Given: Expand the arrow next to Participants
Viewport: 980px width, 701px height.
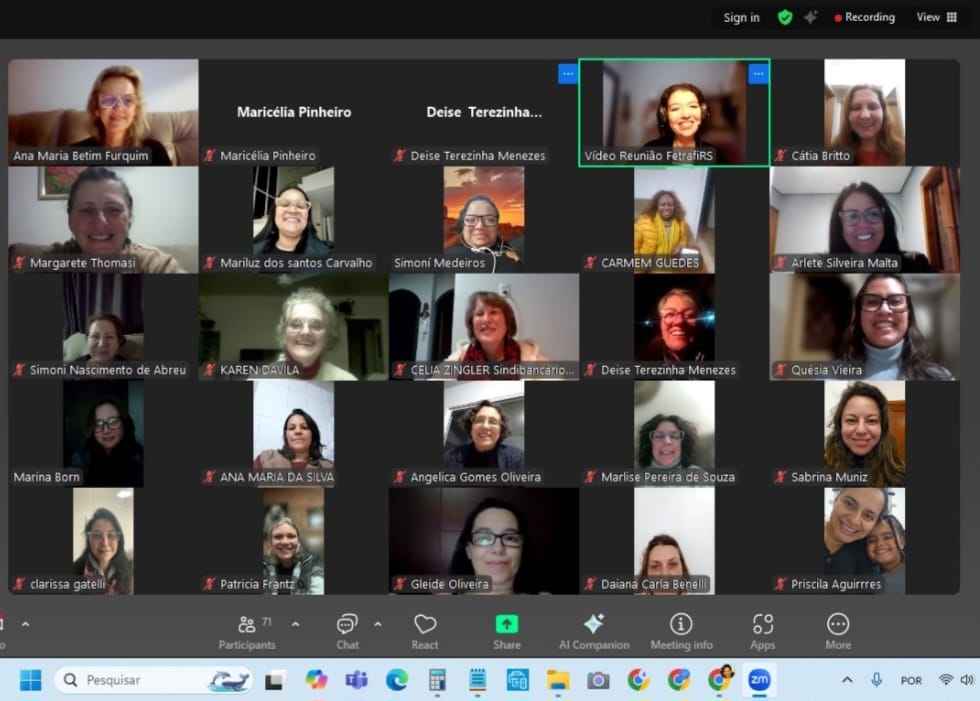Looking at the screenshot, I should [x=295, y=624].
